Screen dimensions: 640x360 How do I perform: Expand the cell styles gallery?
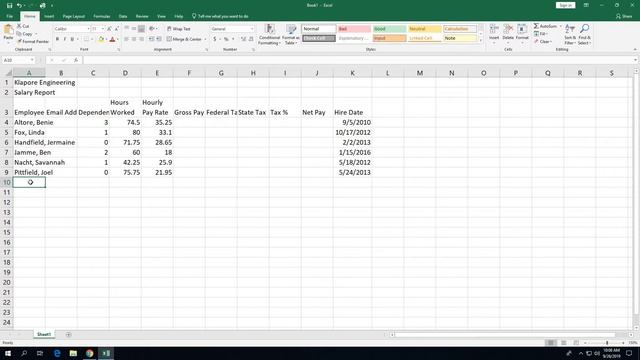pyautogui.click(x=480, y=40)
